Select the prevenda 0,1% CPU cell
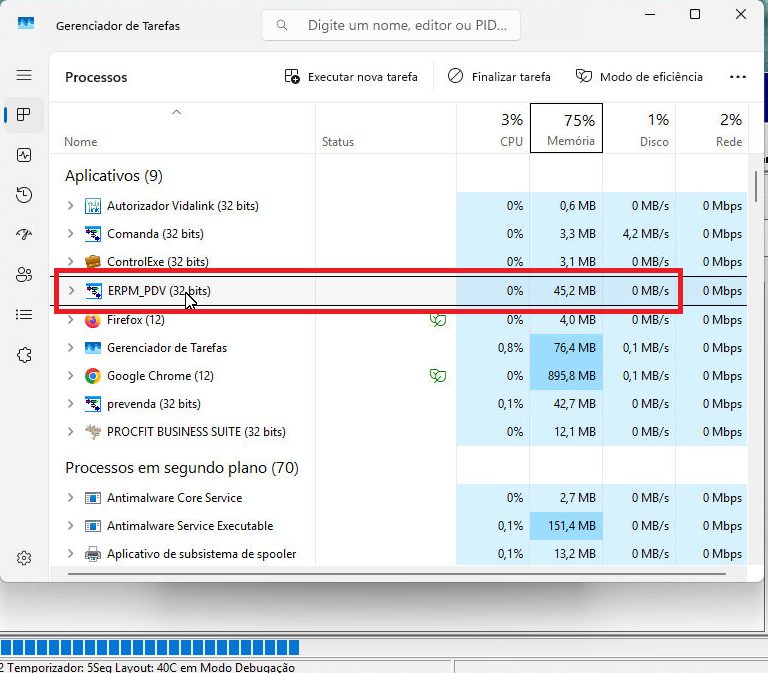This screenshot has width=768, height=673. [x=493, y=404]
